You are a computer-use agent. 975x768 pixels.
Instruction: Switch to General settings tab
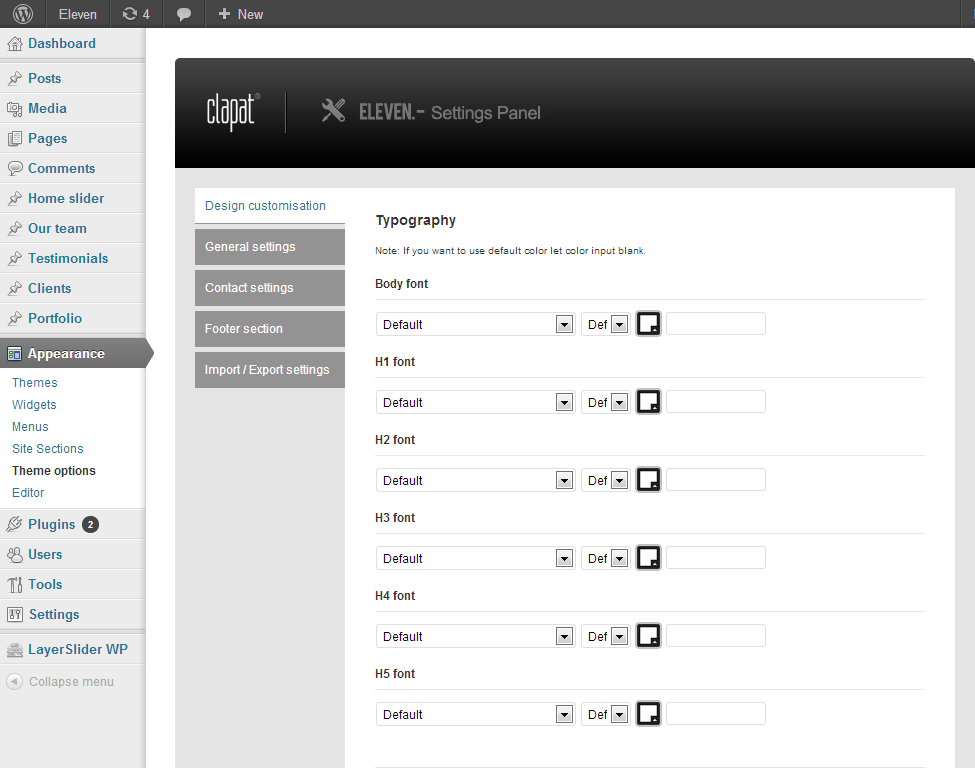coord(270,247)
